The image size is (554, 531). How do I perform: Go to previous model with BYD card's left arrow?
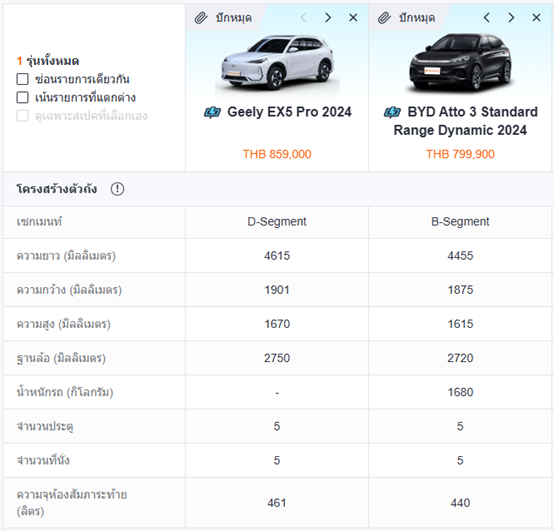pos(487,17)
